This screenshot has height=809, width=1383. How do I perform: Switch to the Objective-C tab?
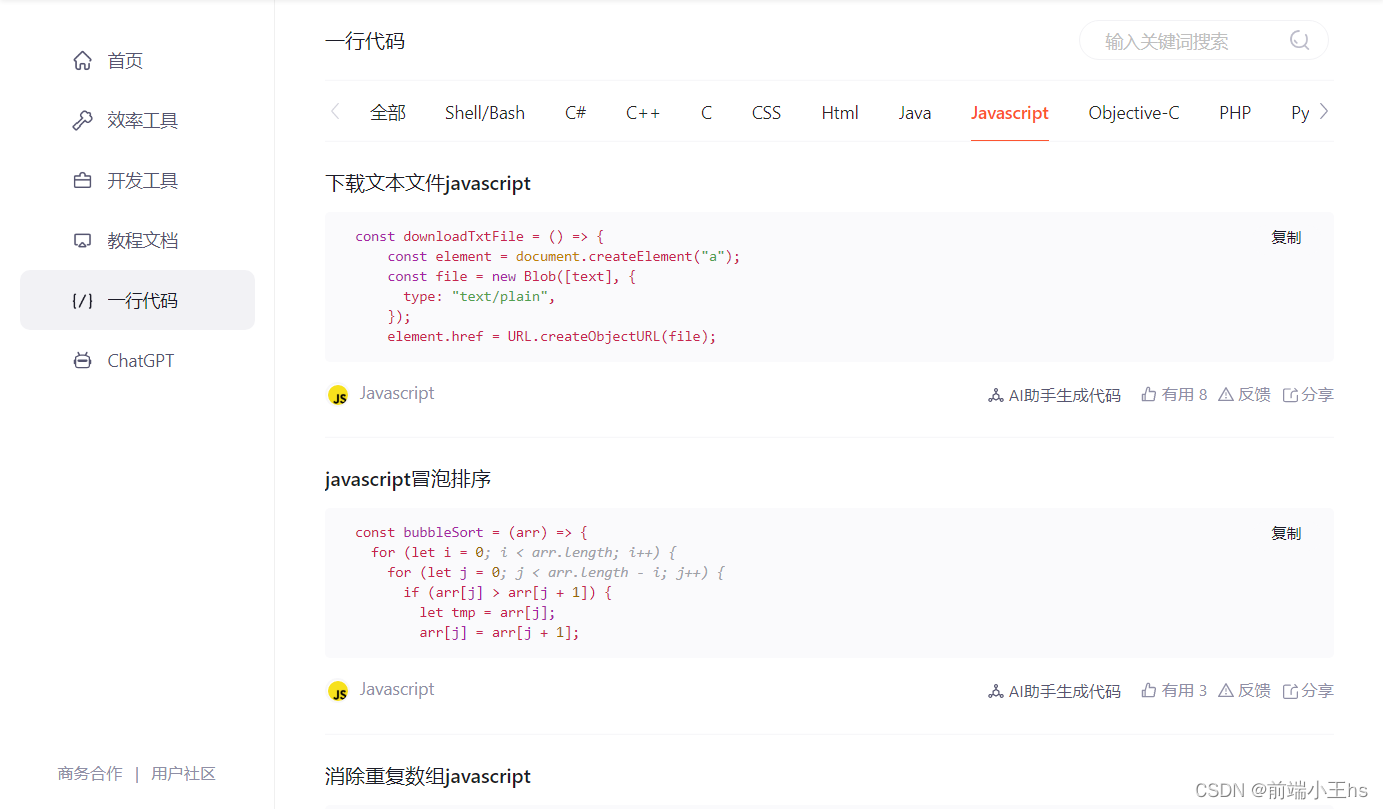click(x=1134, y=113)
